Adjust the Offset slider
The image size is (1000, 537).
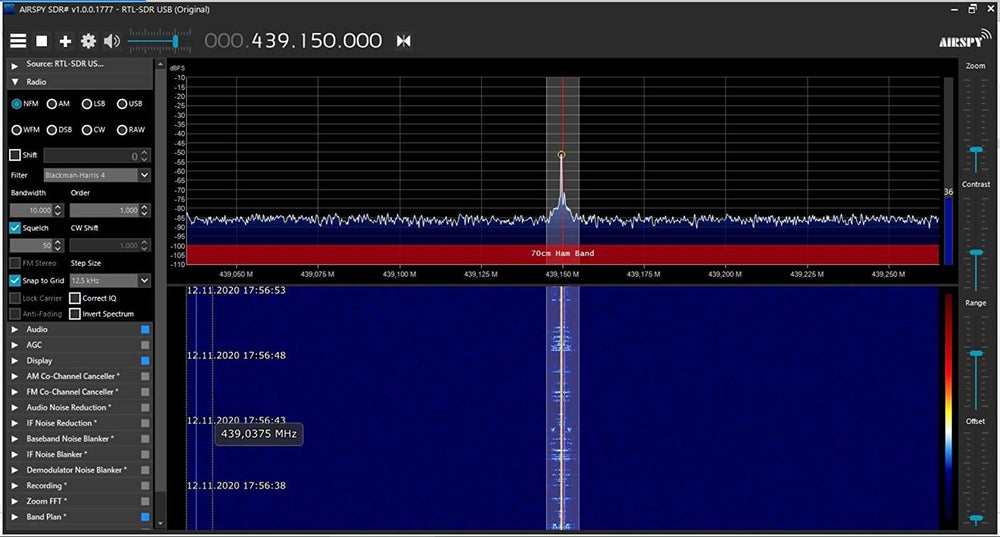(976, 519)
